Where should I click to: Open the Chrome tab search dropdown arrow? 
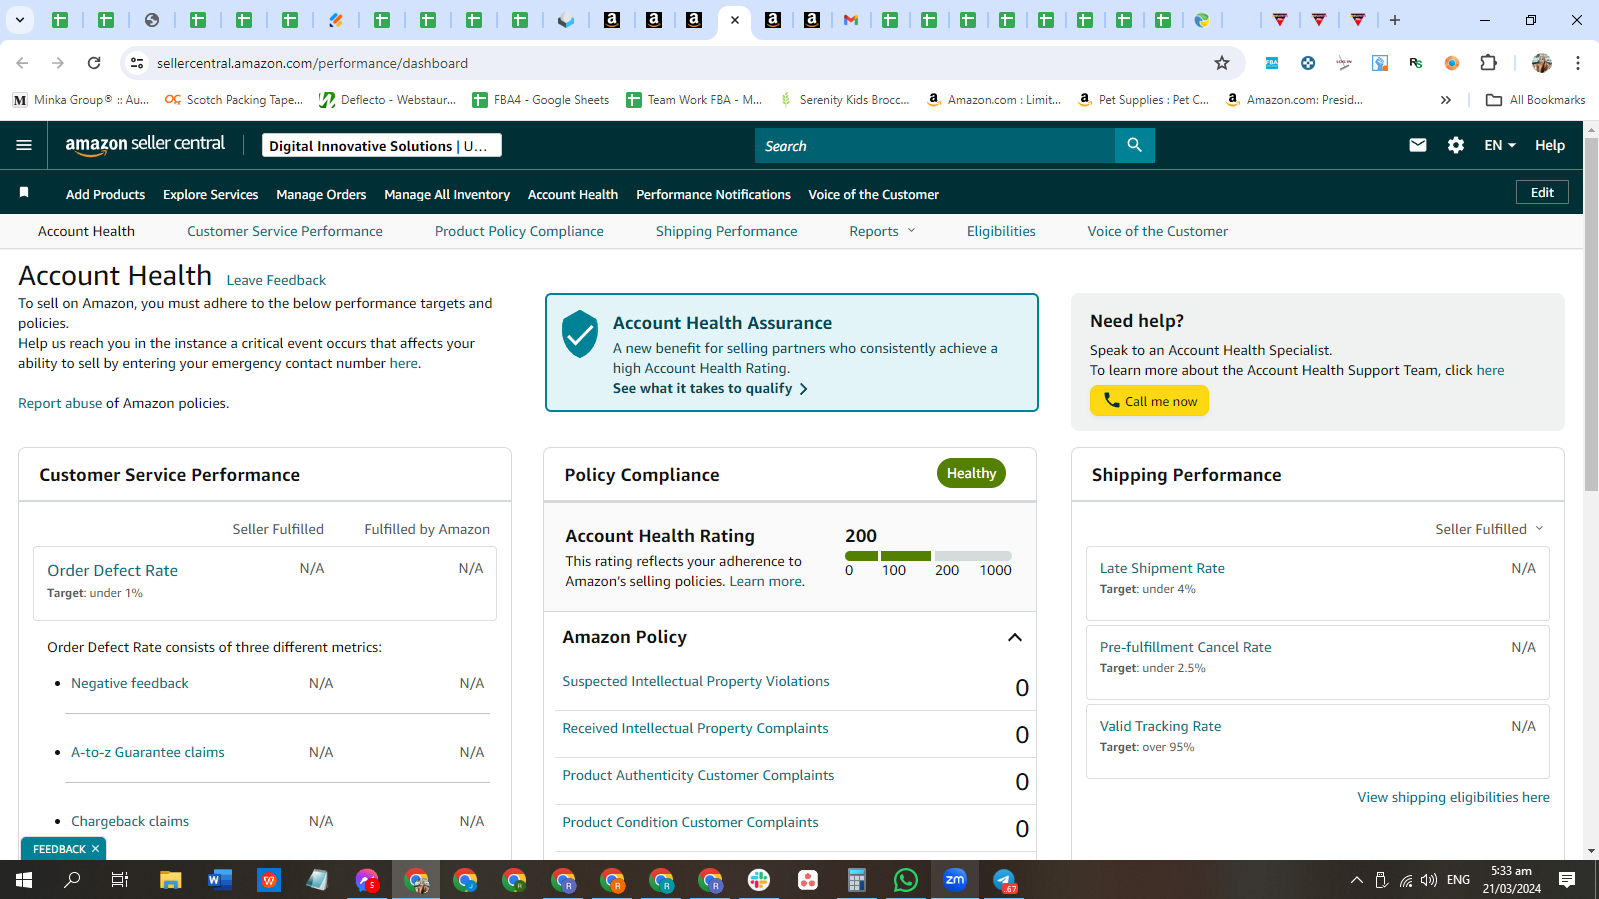tap(19, 20)
